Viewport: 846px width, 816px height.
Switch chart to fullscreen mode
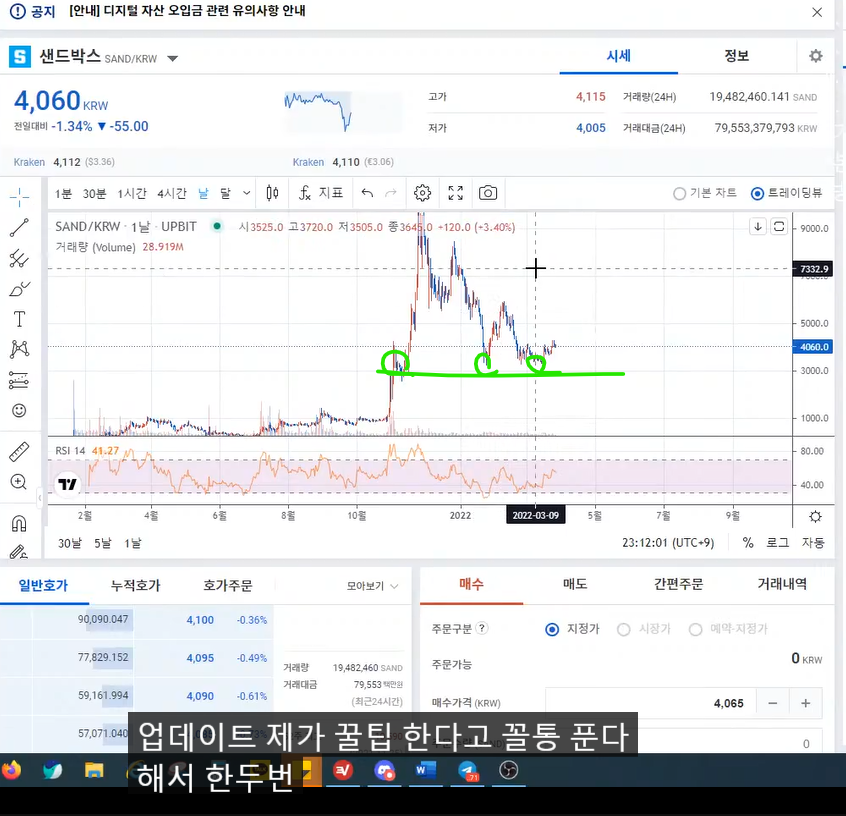(456, 193)
